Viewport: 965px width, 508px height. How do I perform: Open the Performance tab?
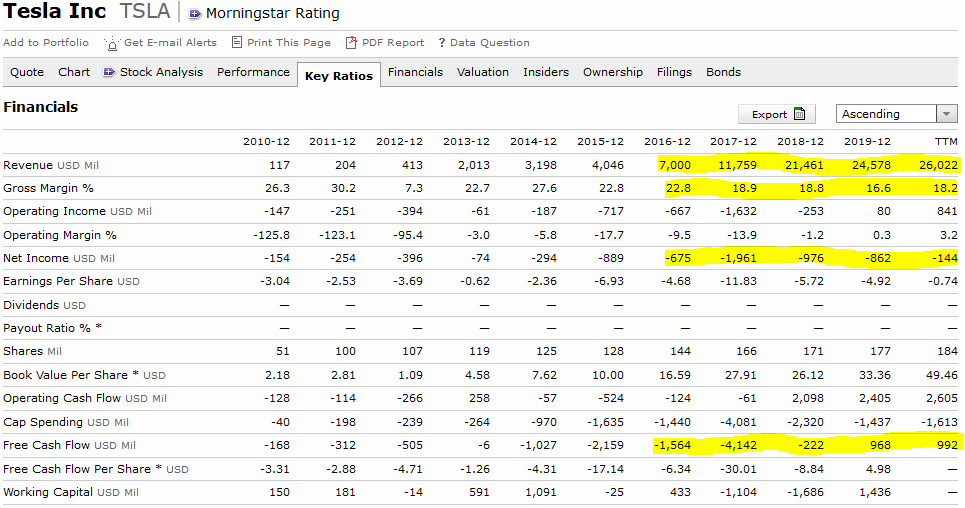[253, 72]
